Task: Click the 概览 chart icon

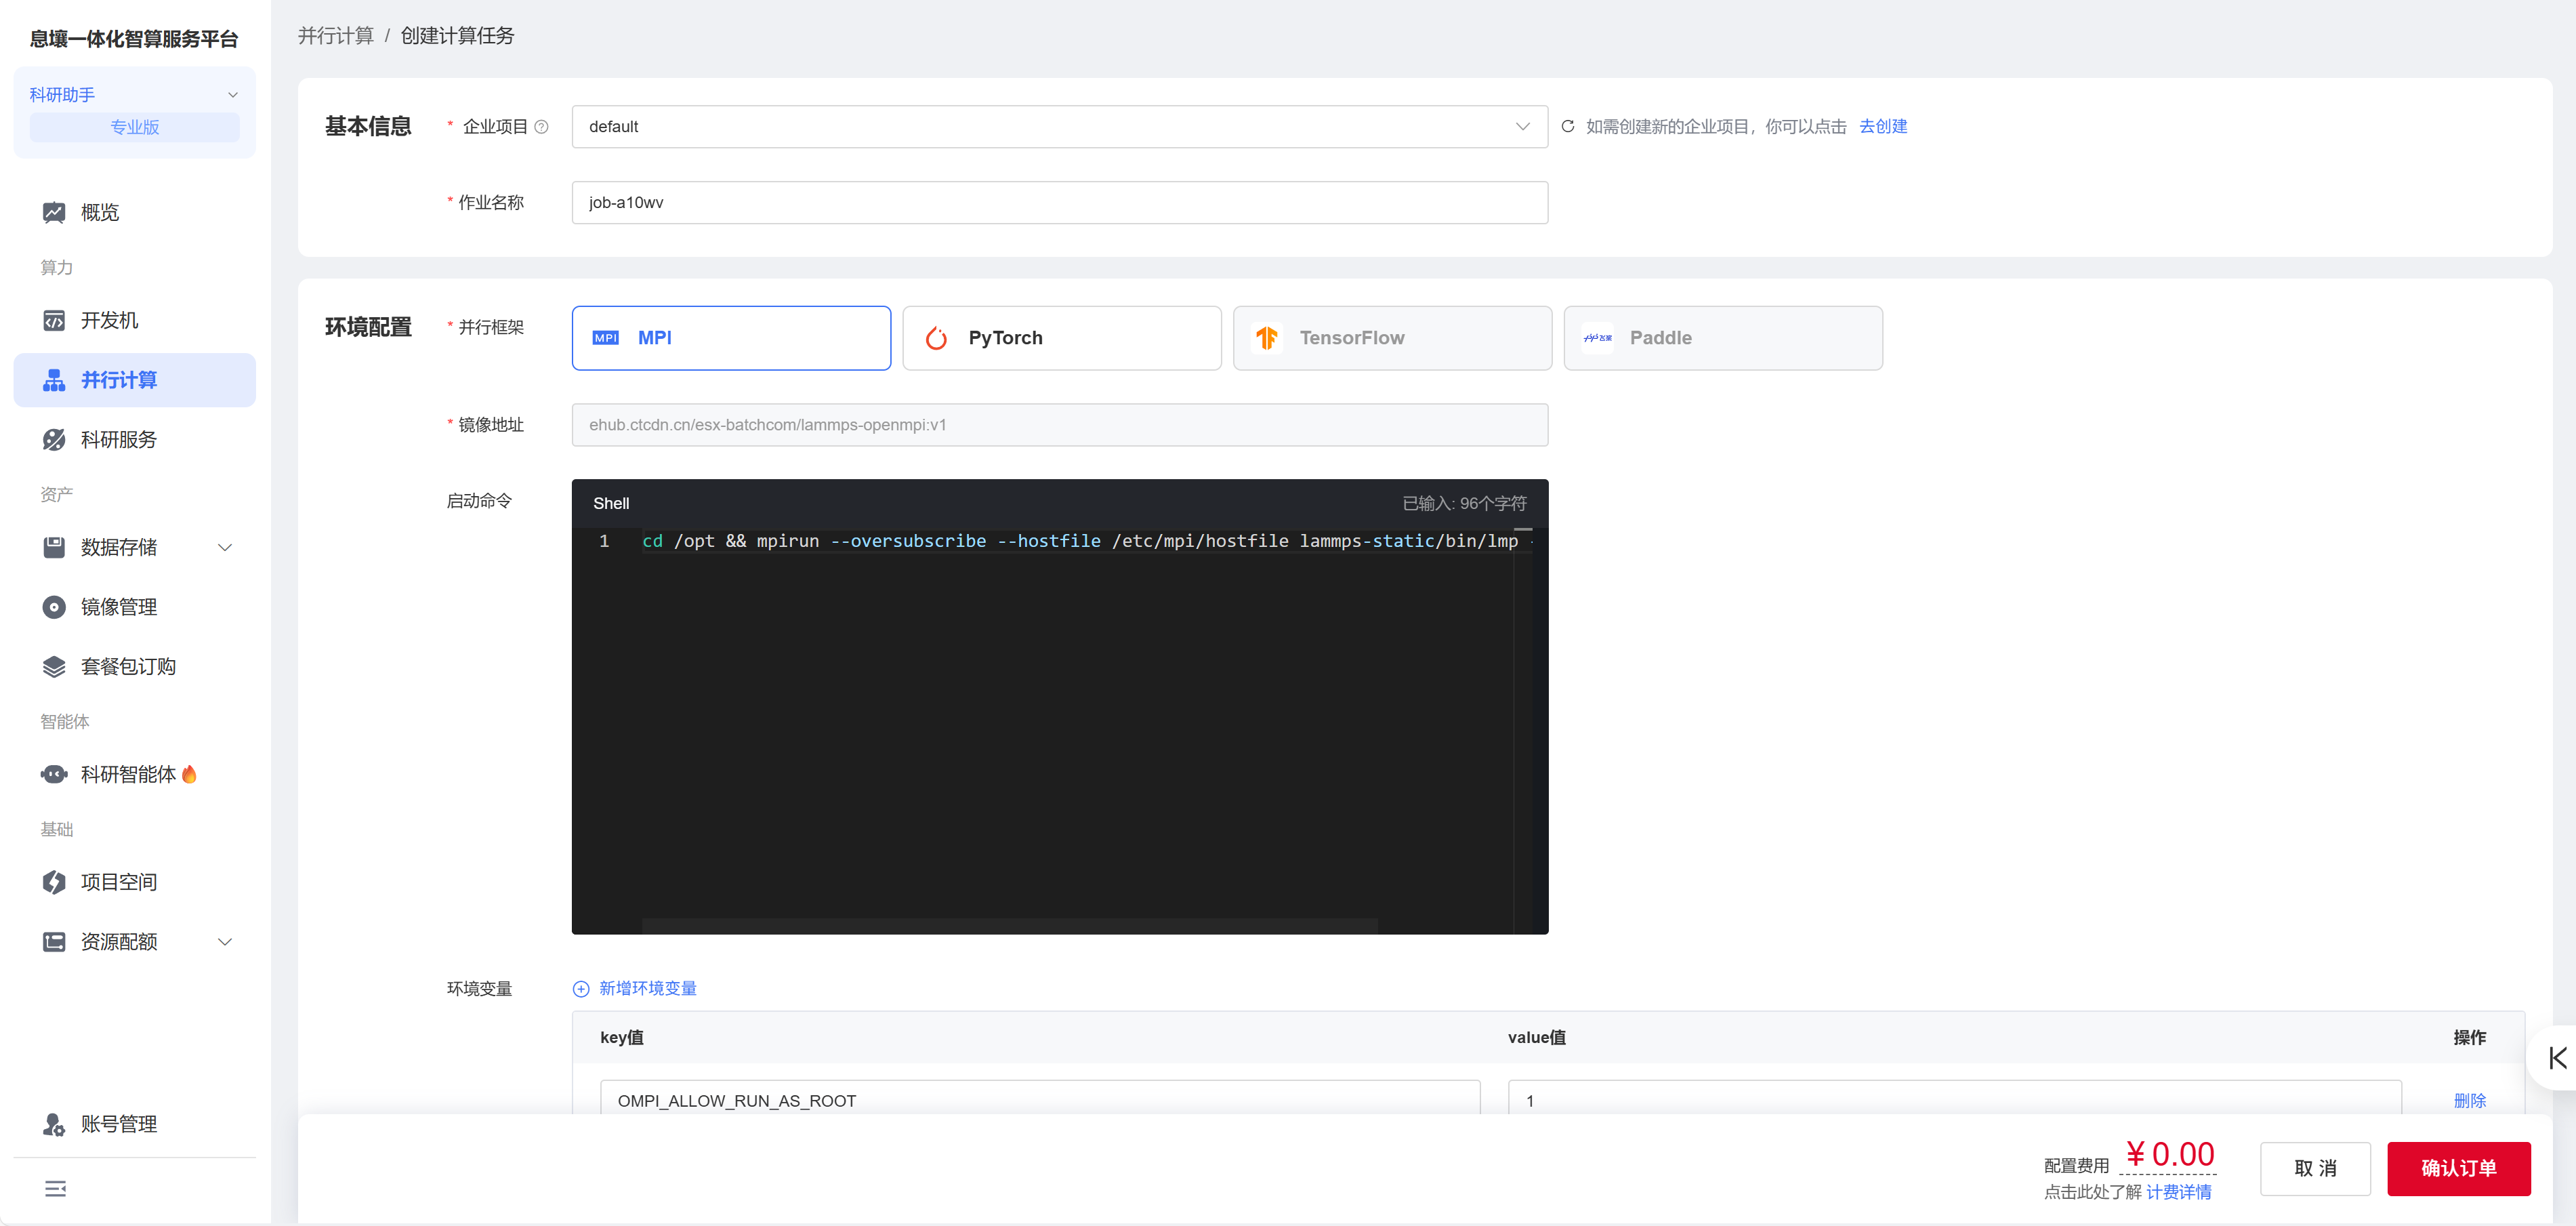Action: (54, 212)
